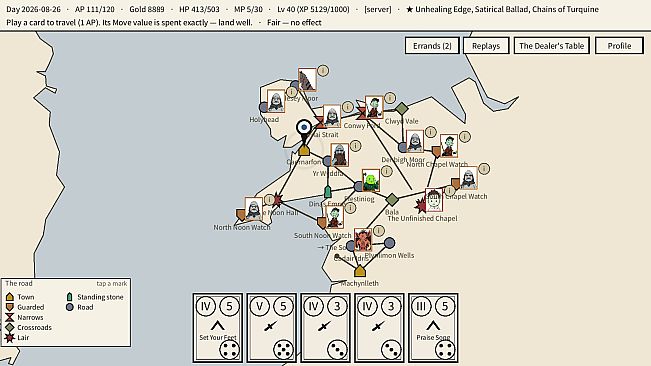Click the Holyhead road node
The width and height of the screenshot is (651, 366).
pyautogui.click(x=264, y=107)
